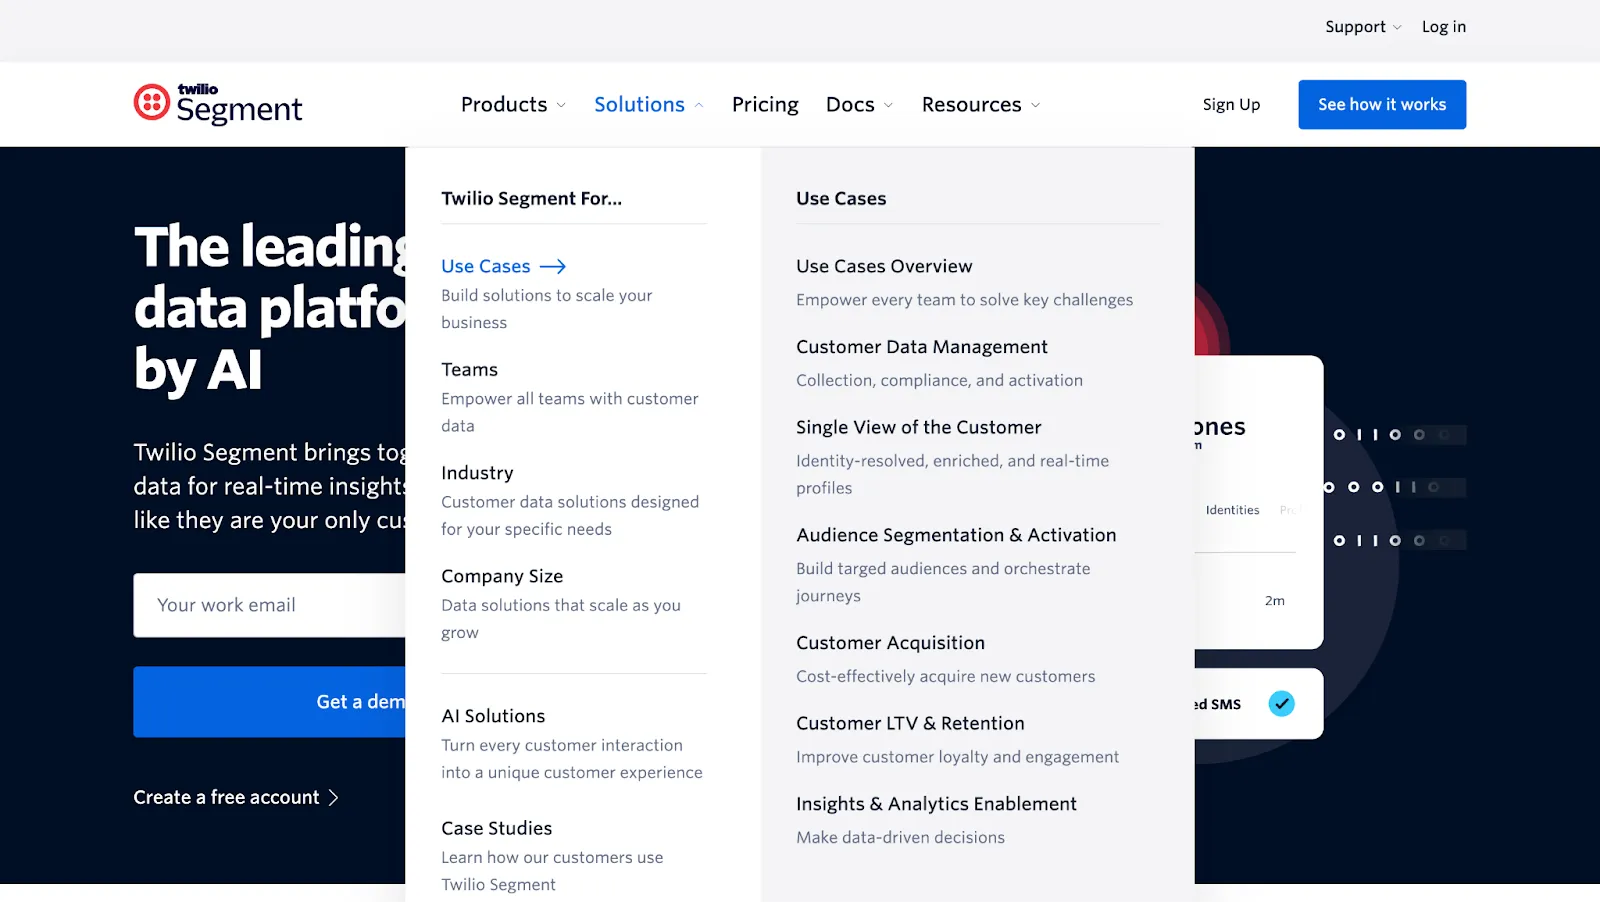Open Customer LTV & Retention

pos(910,723)
